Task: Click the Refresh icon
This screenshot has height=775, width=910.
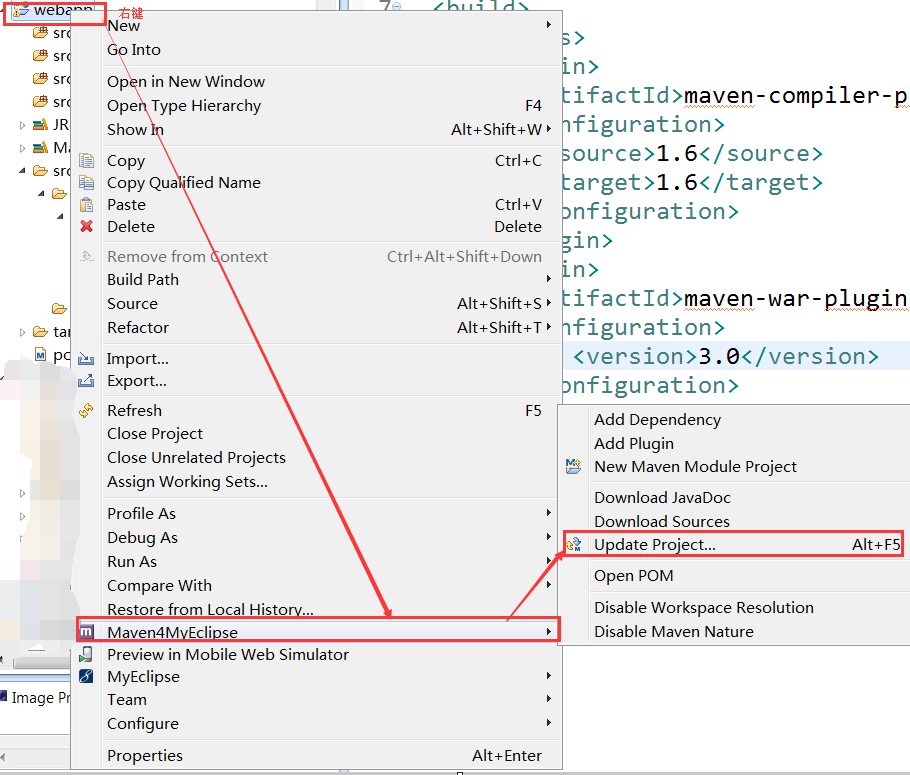Action: click(87, 411)
